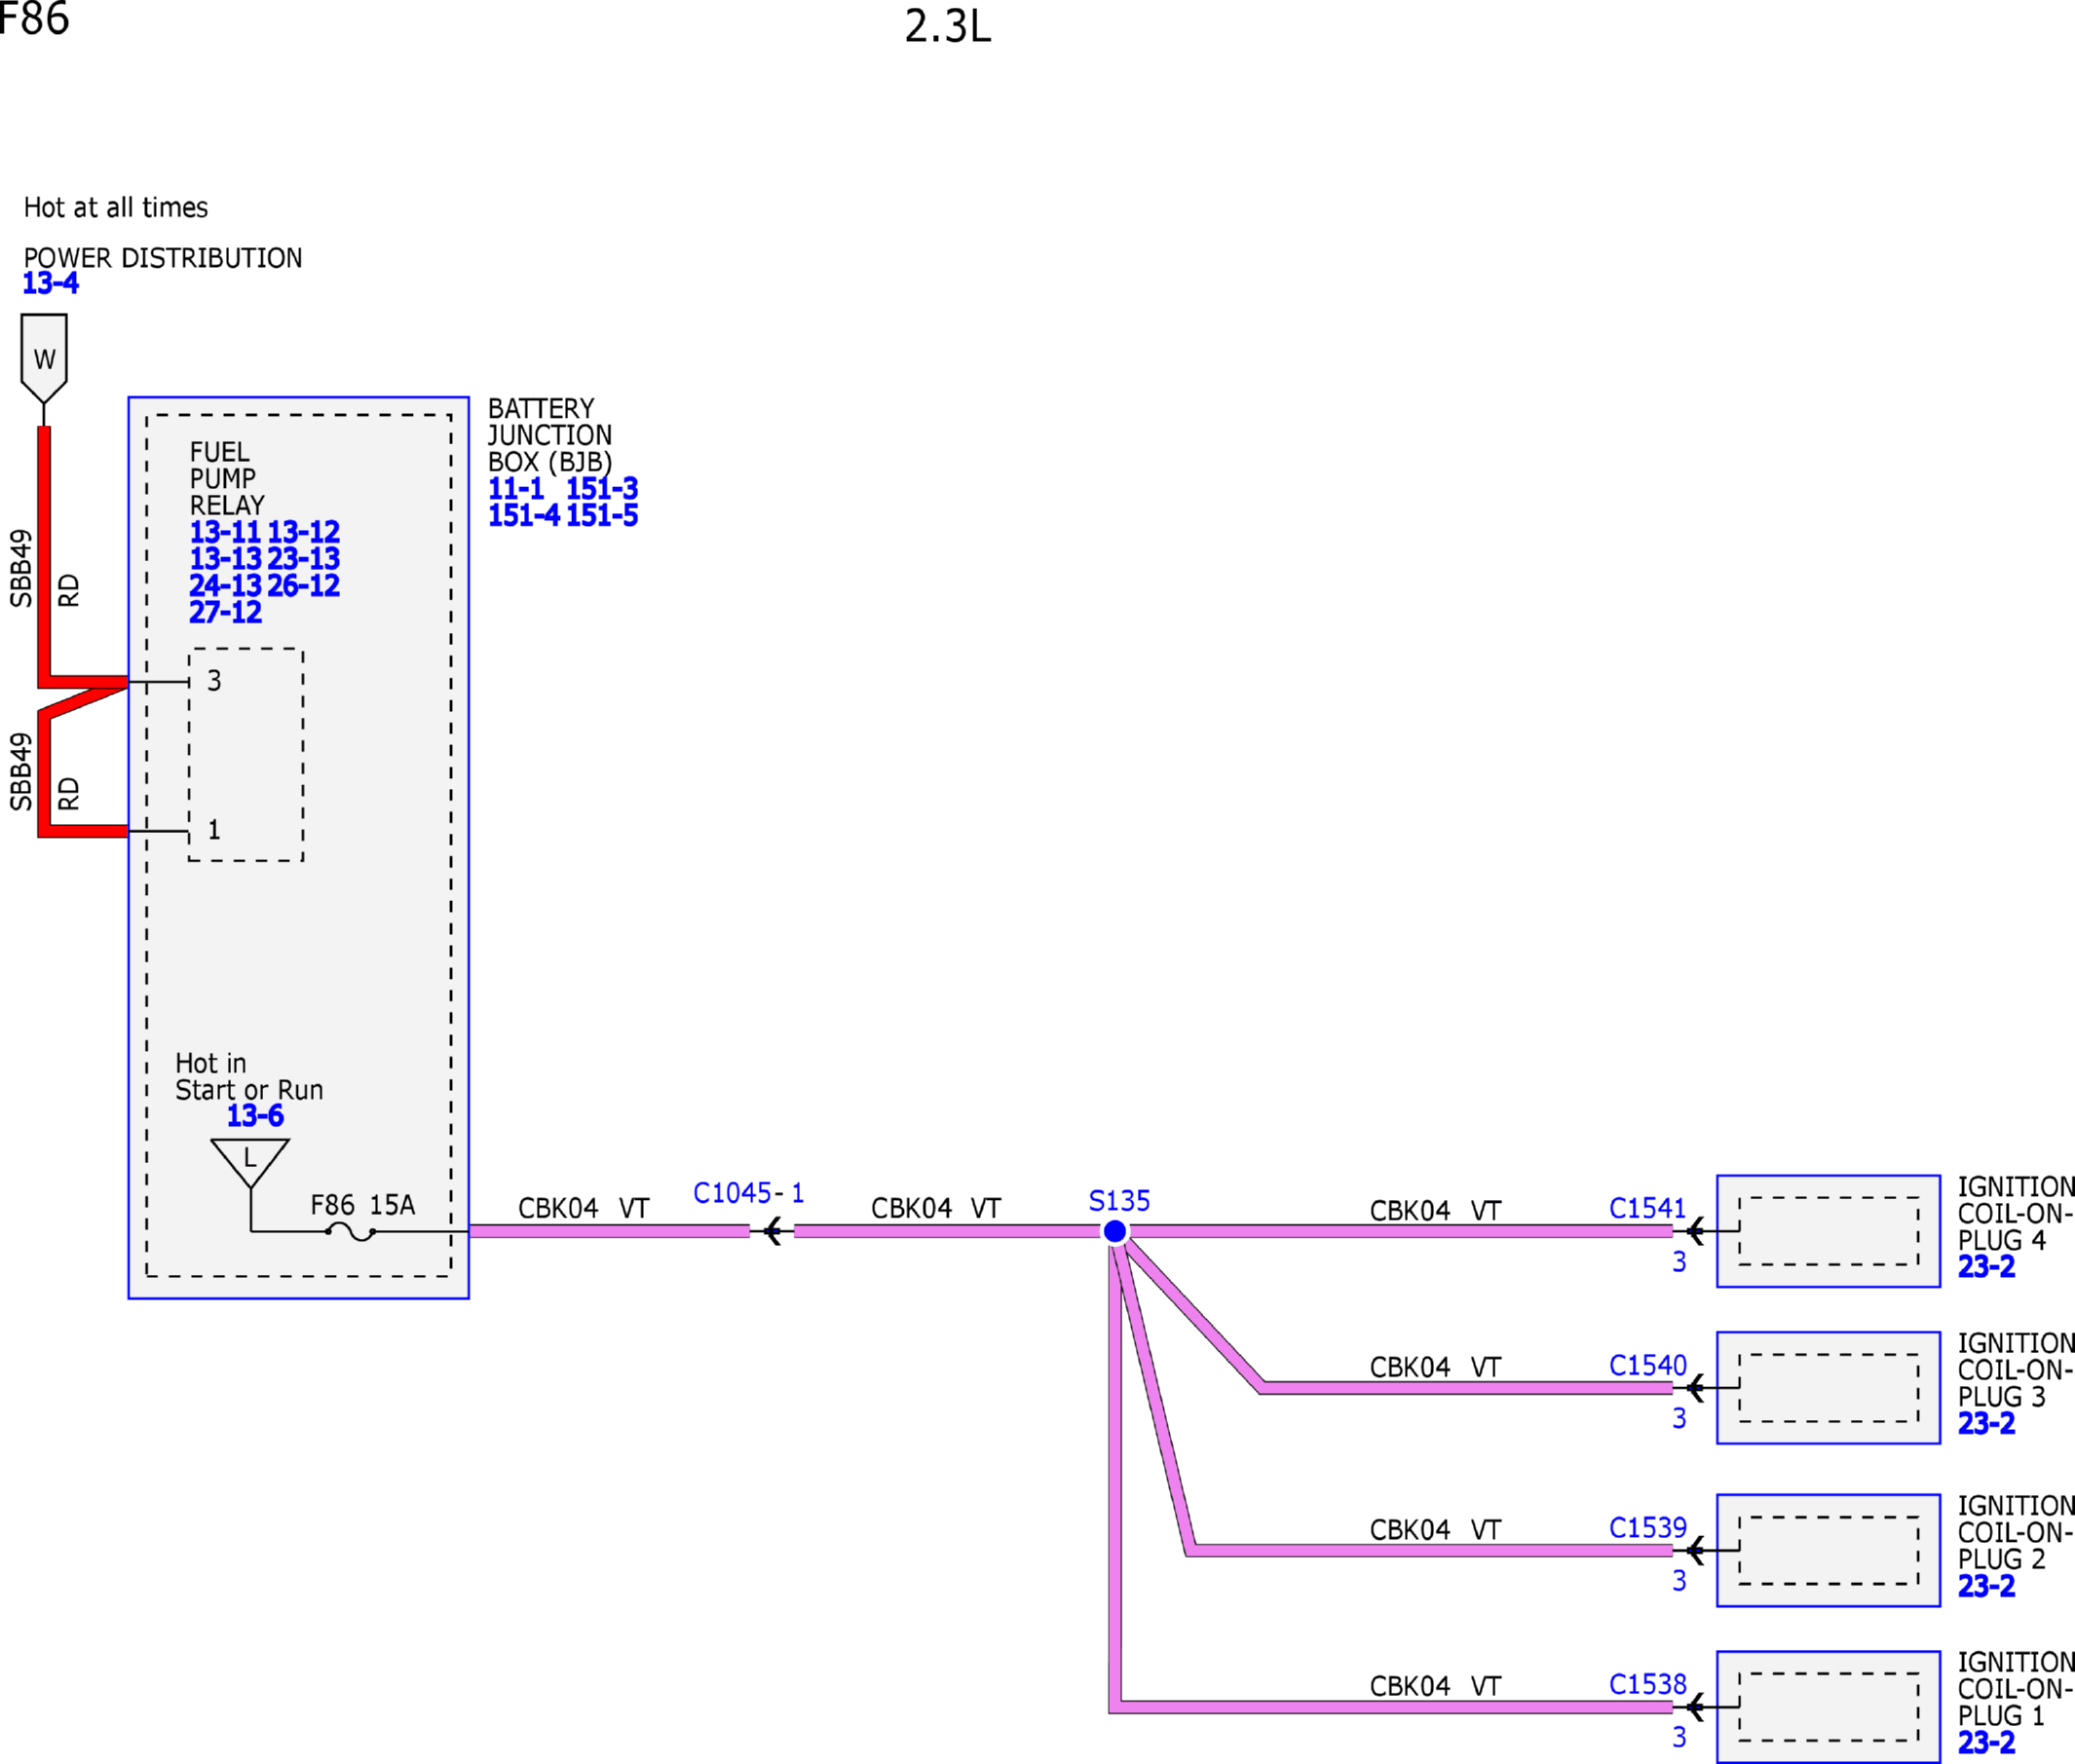Screen dimensions: 2075x1764
Task: Select the S135 splice dot
Action: (1115, 1232)
